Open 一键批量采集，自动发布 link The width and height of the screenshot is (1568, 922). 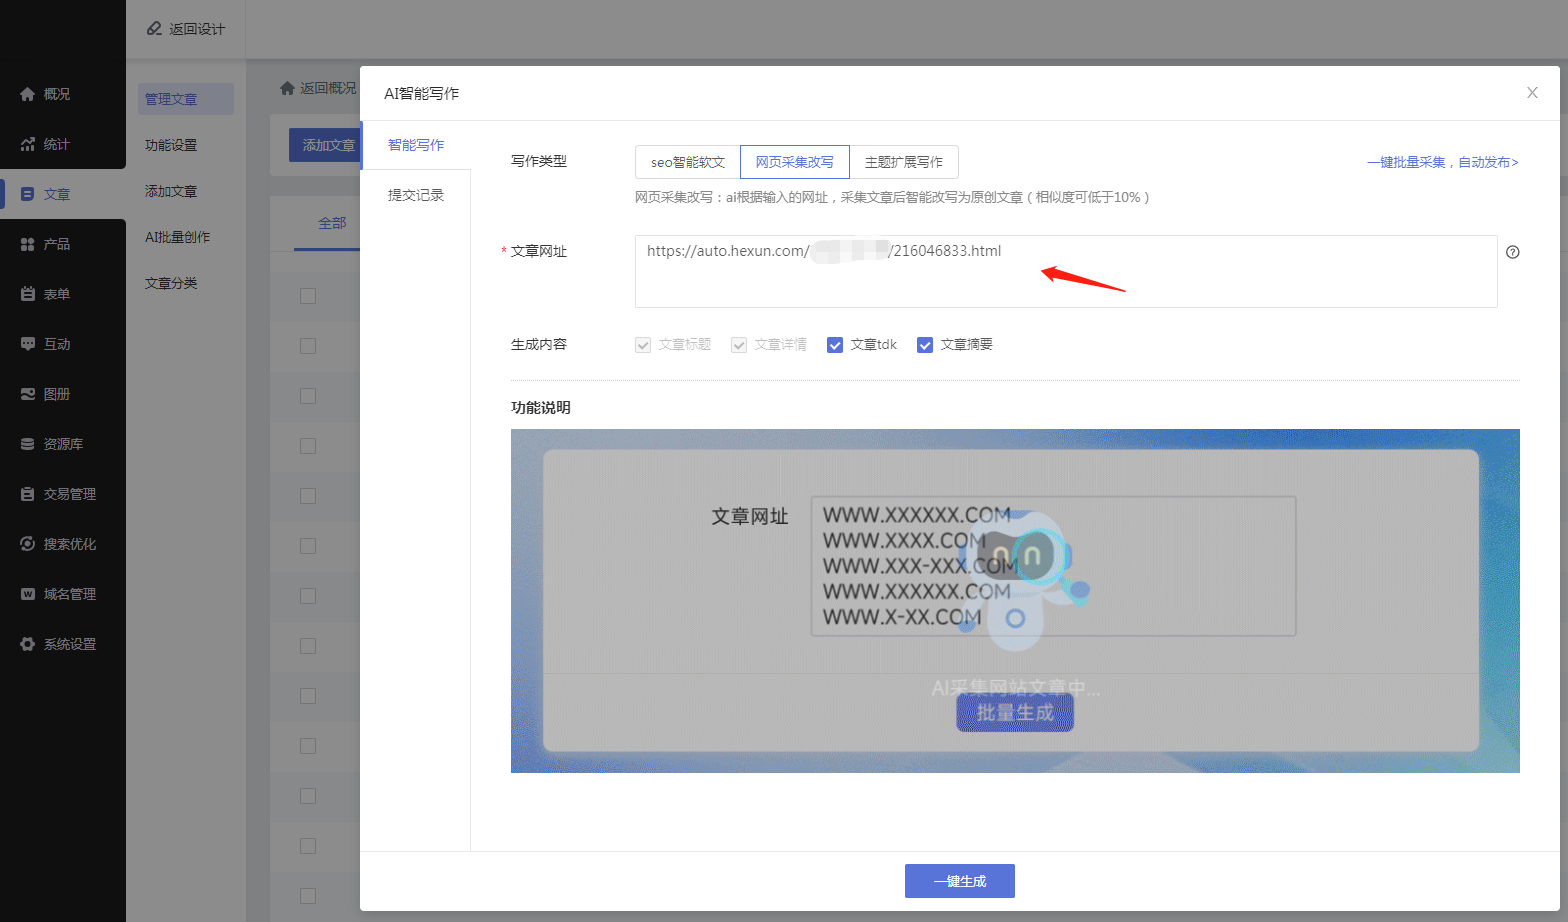pos(1442,162)
